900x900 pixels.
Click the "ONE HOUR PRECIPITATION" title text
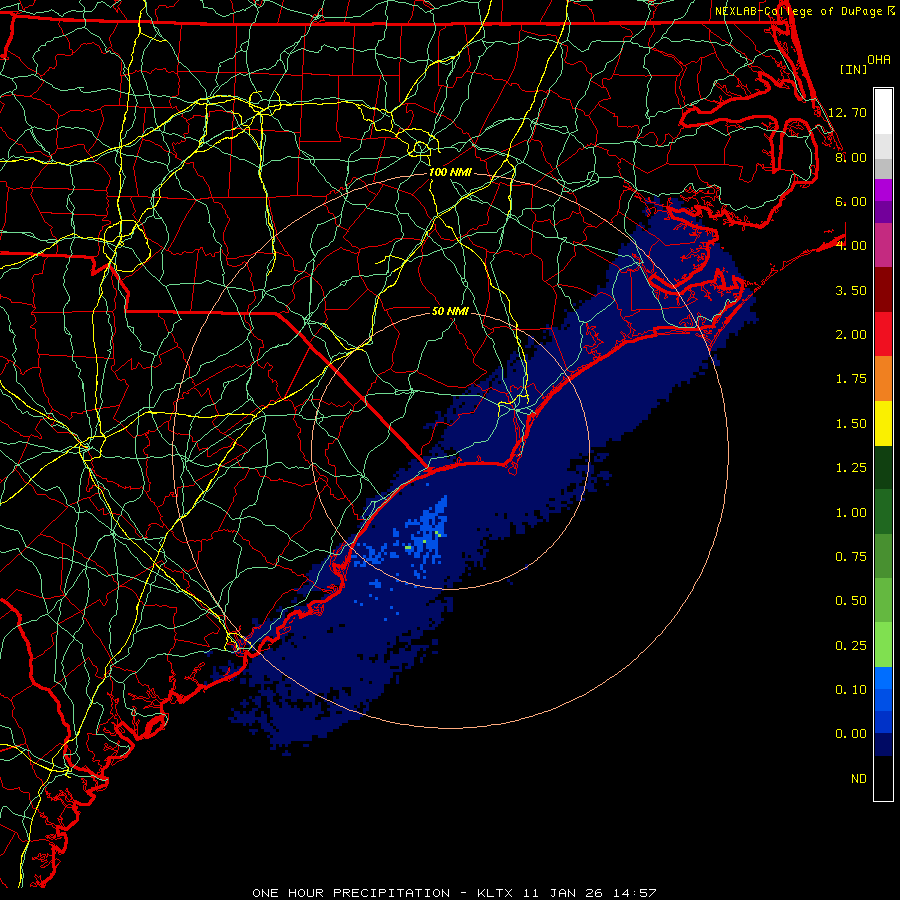coord(351,893)
